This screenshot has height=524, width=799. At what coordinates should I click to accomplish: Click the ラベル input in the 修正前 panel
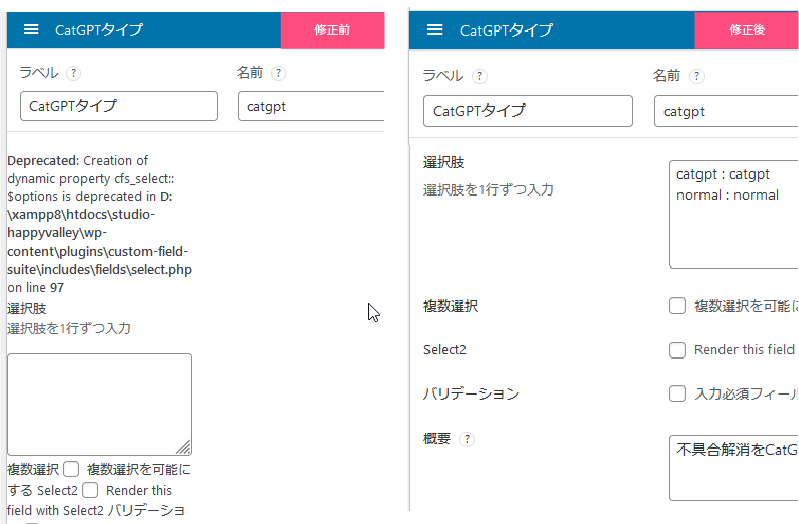coord(118,106)
